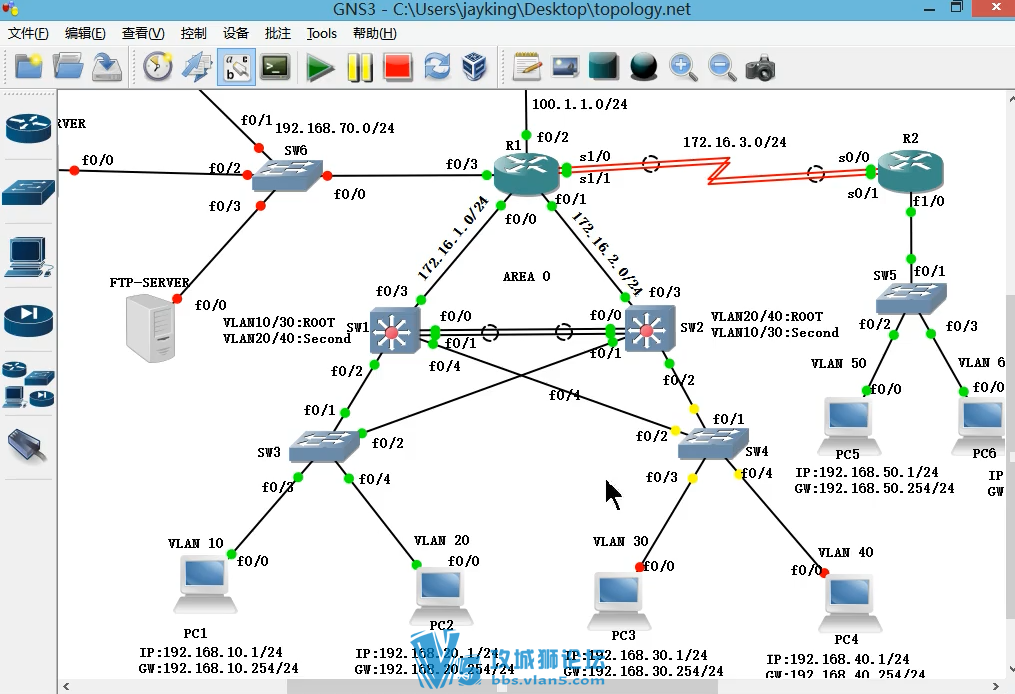The width and height of the screenshot is (1015, 694).
Task: Click the 192.168.70.0/24 label
Action: point(335,128)
